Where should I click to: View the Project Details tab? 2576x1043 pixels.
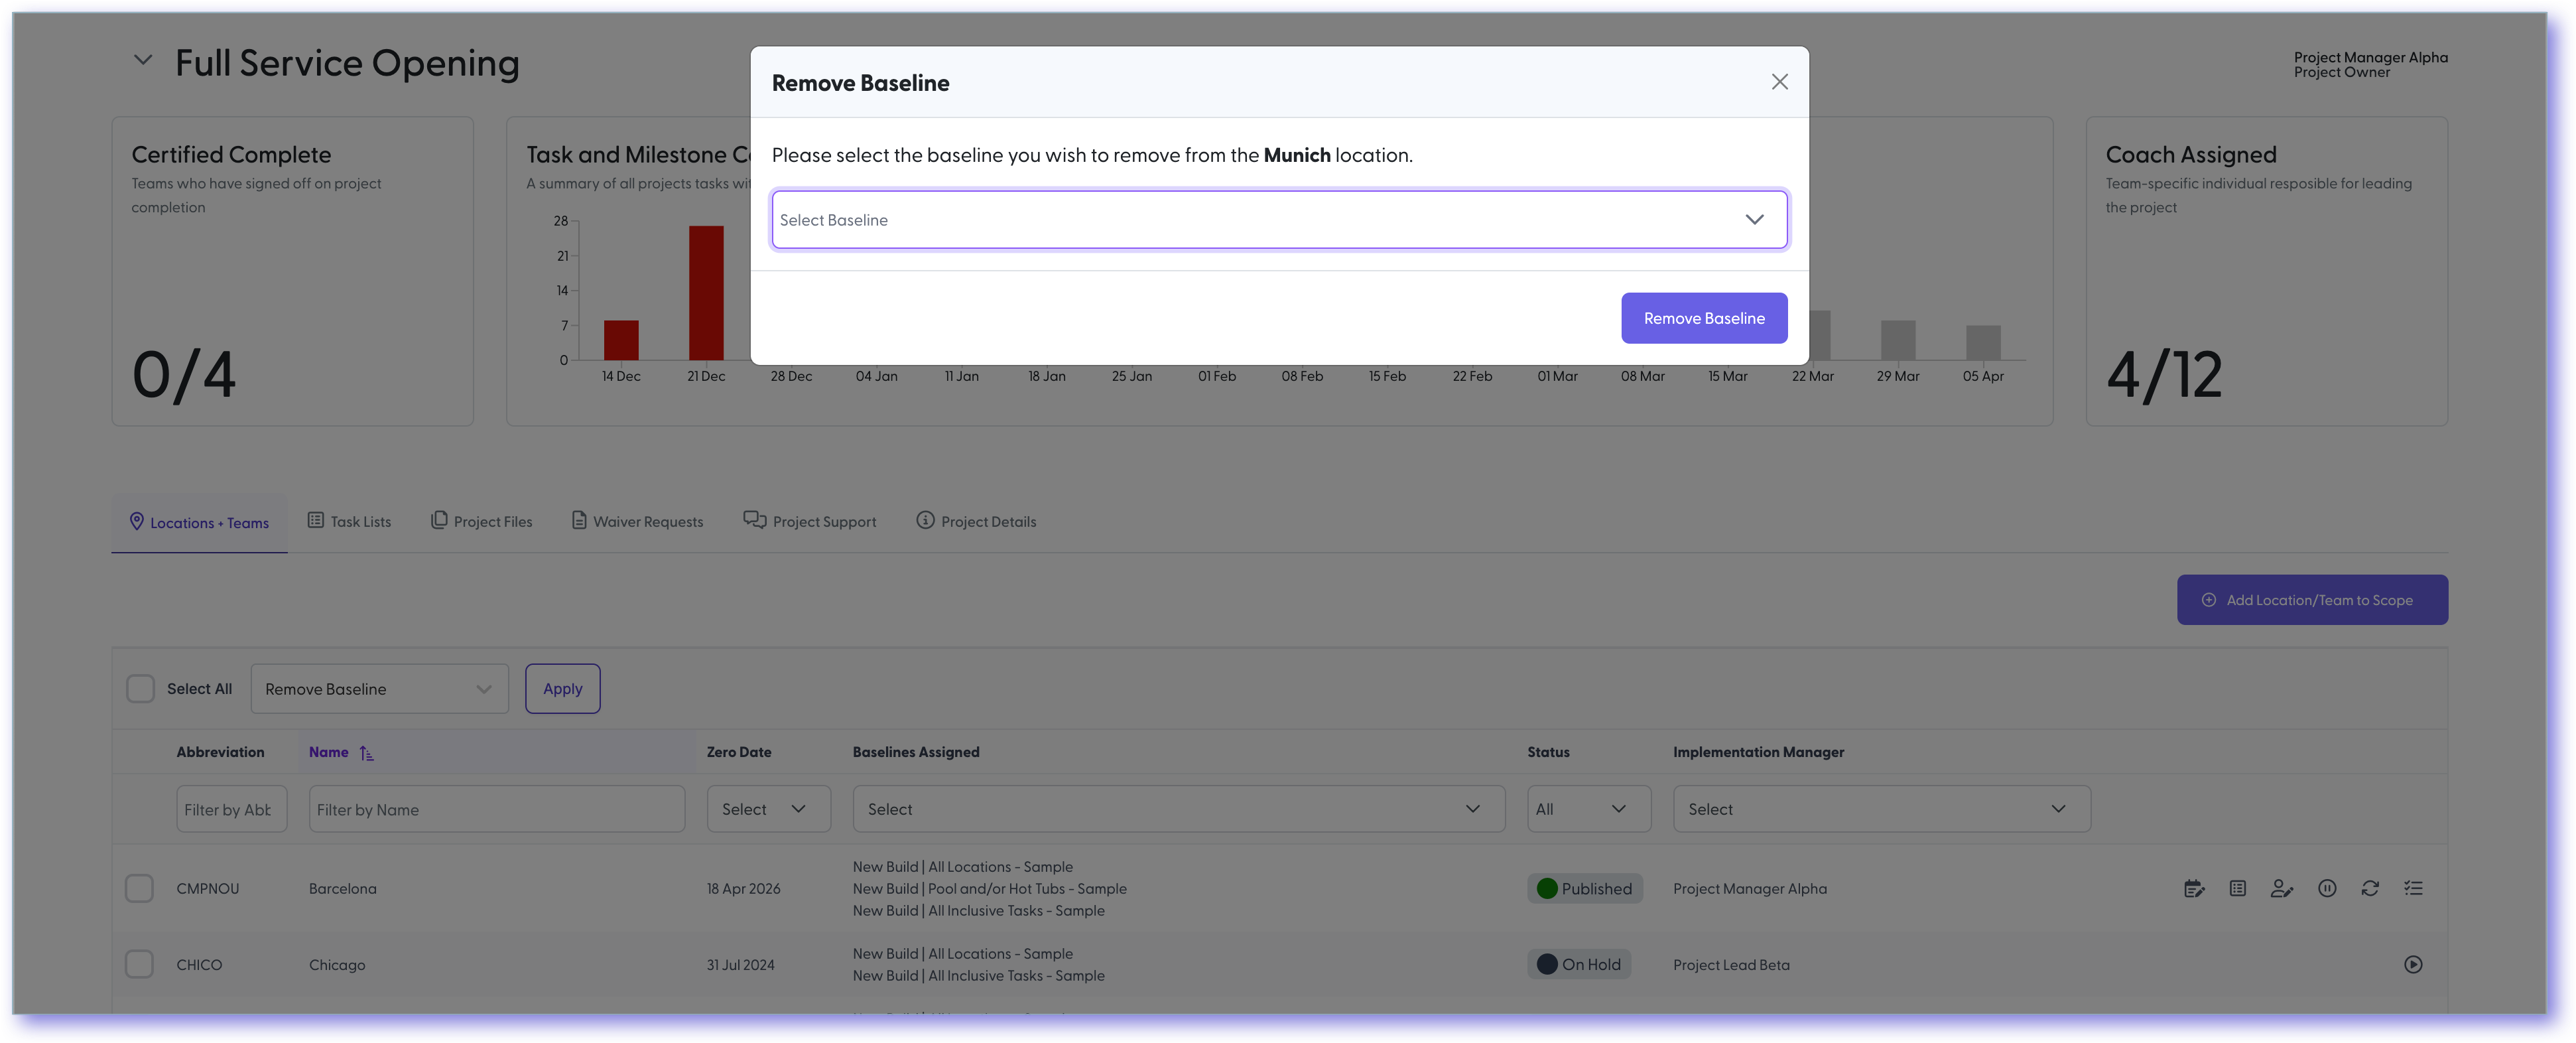click(x=976, y=521)
